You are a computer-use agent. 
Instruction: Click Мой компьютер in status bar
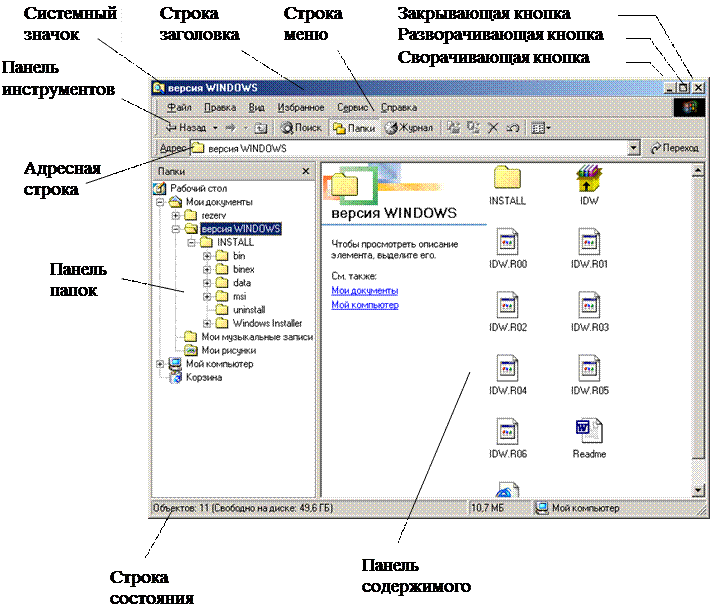[x=585, y=508]
